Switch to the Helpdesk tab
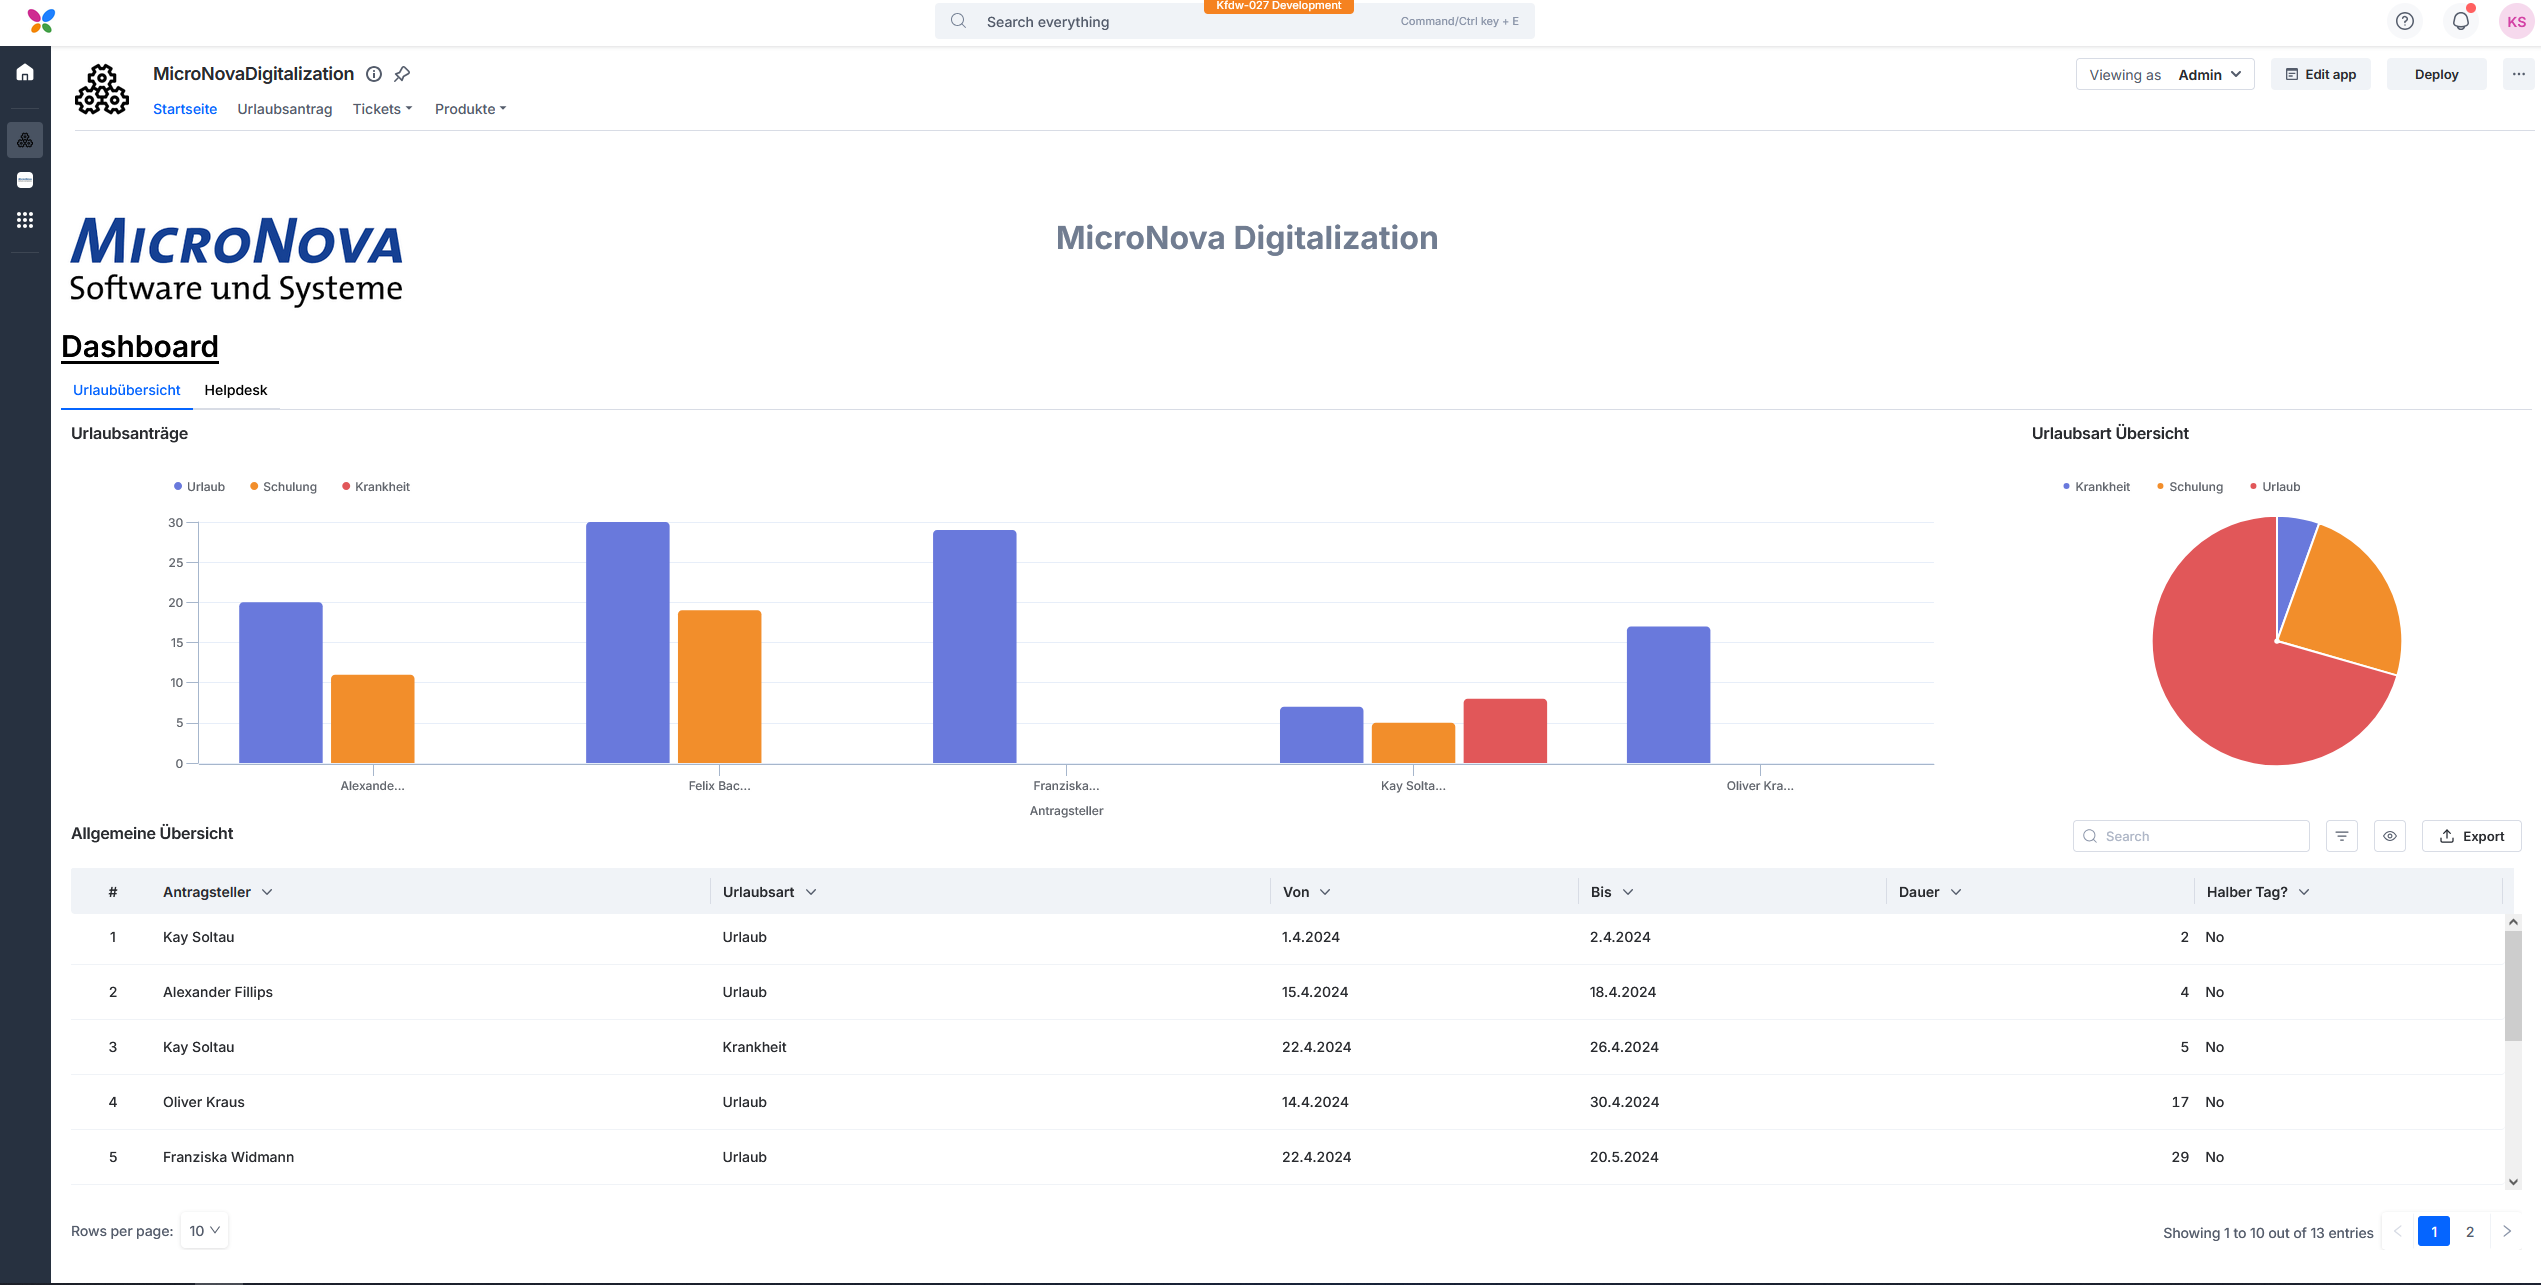This screenshot has height=1285, width=2541. 236,390
